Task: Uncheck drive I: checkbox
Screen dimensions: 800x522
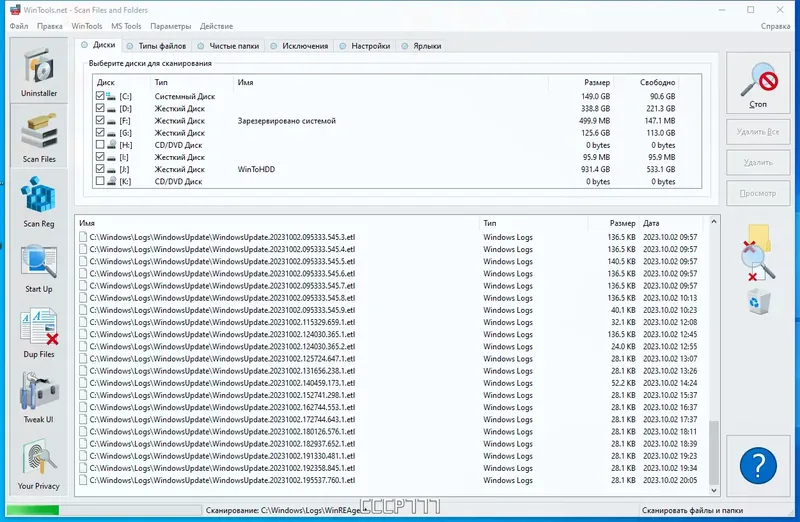Action: (x=100, y=157)
